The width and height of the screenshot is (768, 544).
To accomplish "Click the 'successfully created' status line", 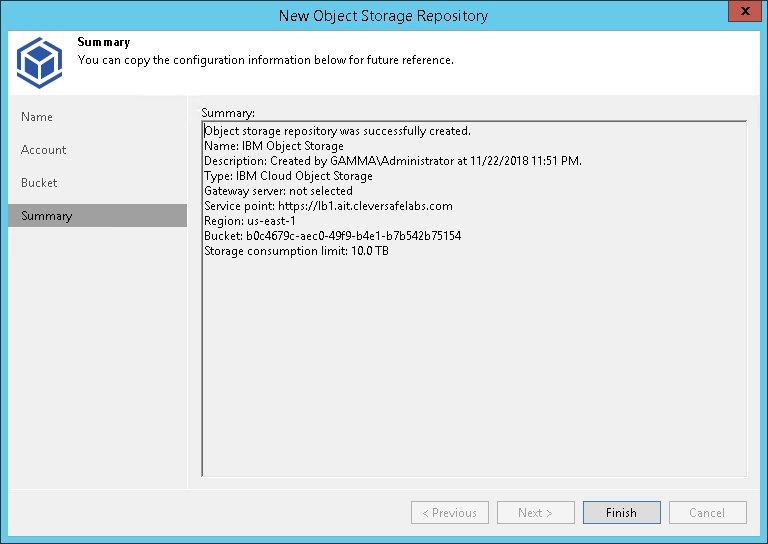I will (337, 131).
